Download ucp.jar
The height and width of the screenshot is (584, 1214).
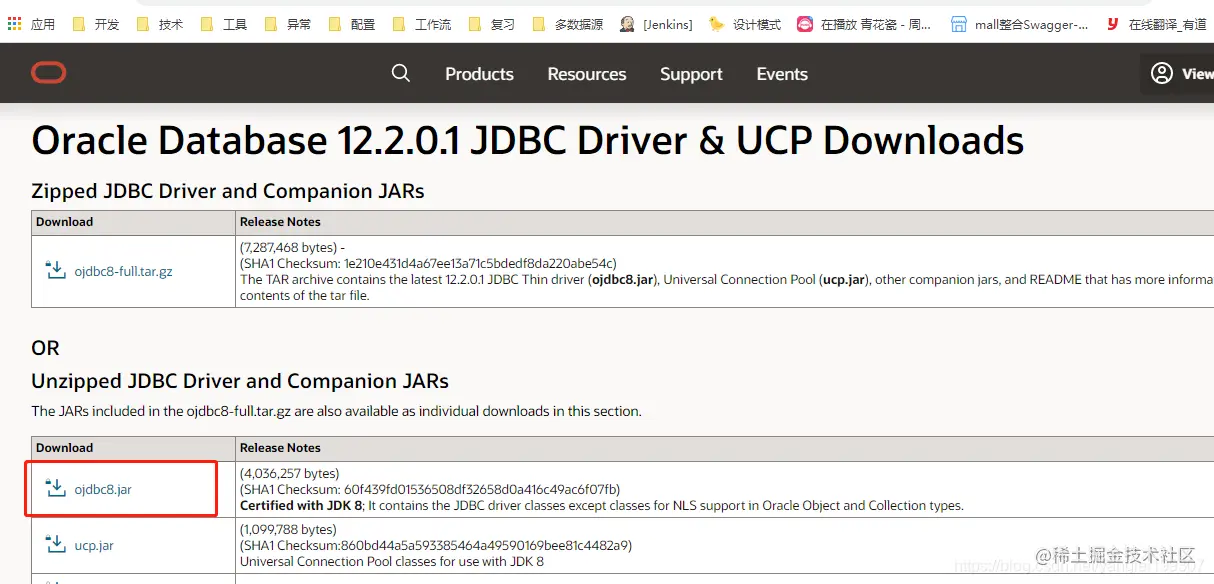(94, 545)
